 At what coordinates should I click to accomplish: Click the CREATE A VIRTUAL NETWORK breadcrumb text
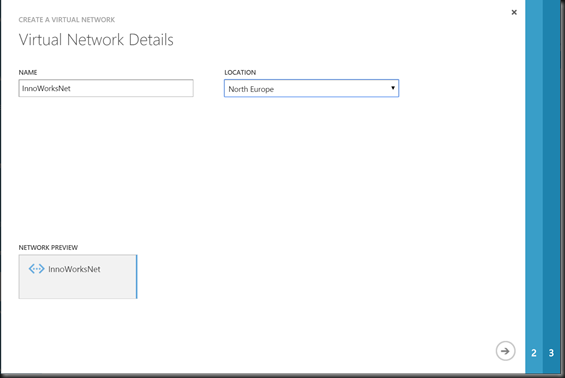tap(67, 20)
